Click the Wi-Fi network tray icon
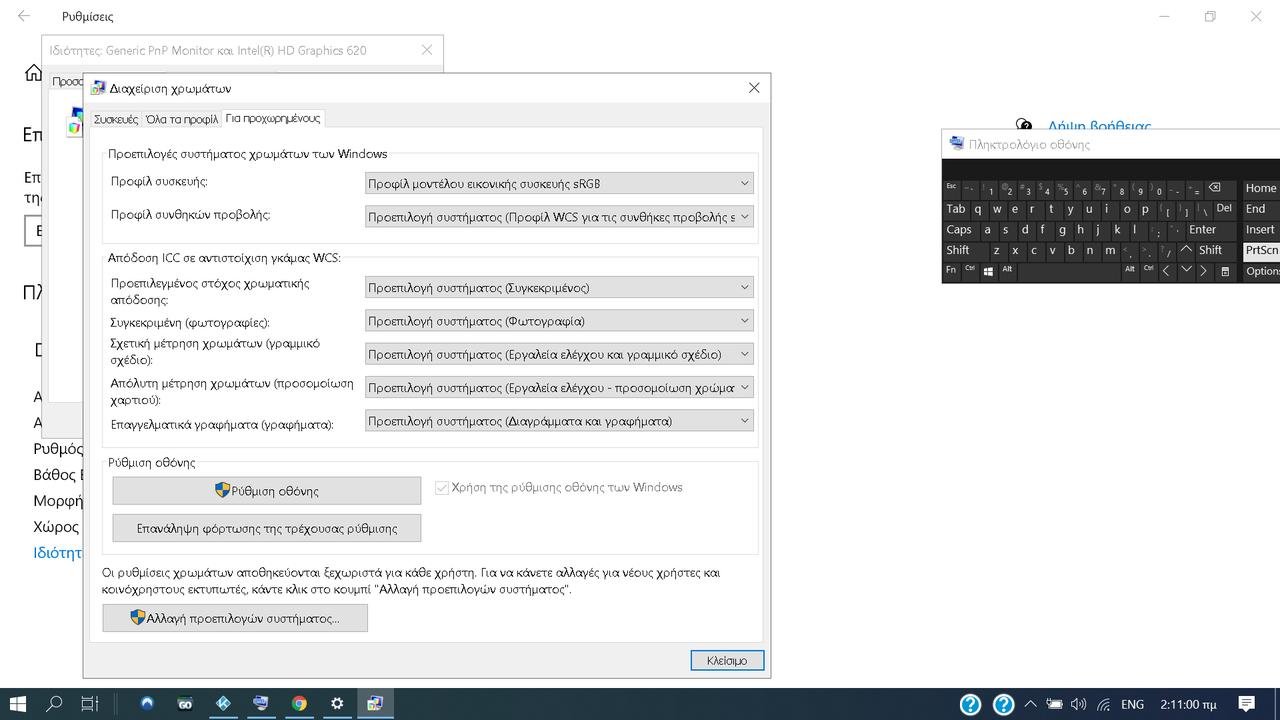Screen dimensions: 1280x720 coord(1103,704)
